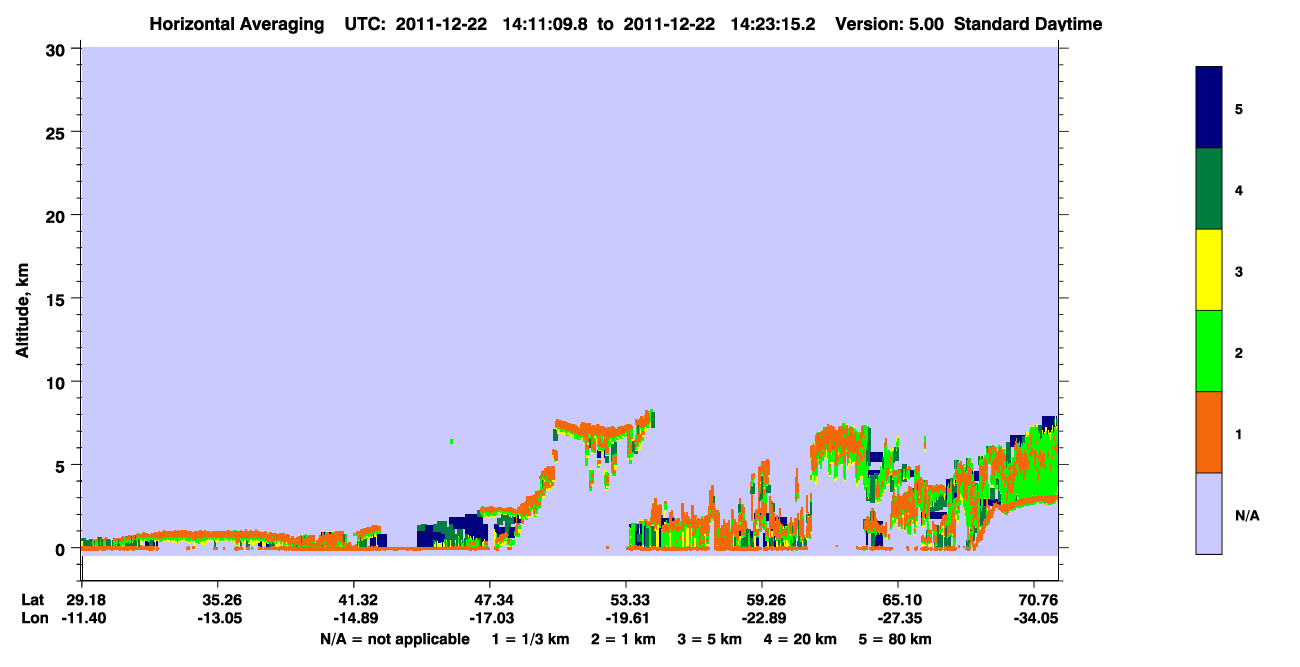Click the bright green level 2 swatch

1209,351
